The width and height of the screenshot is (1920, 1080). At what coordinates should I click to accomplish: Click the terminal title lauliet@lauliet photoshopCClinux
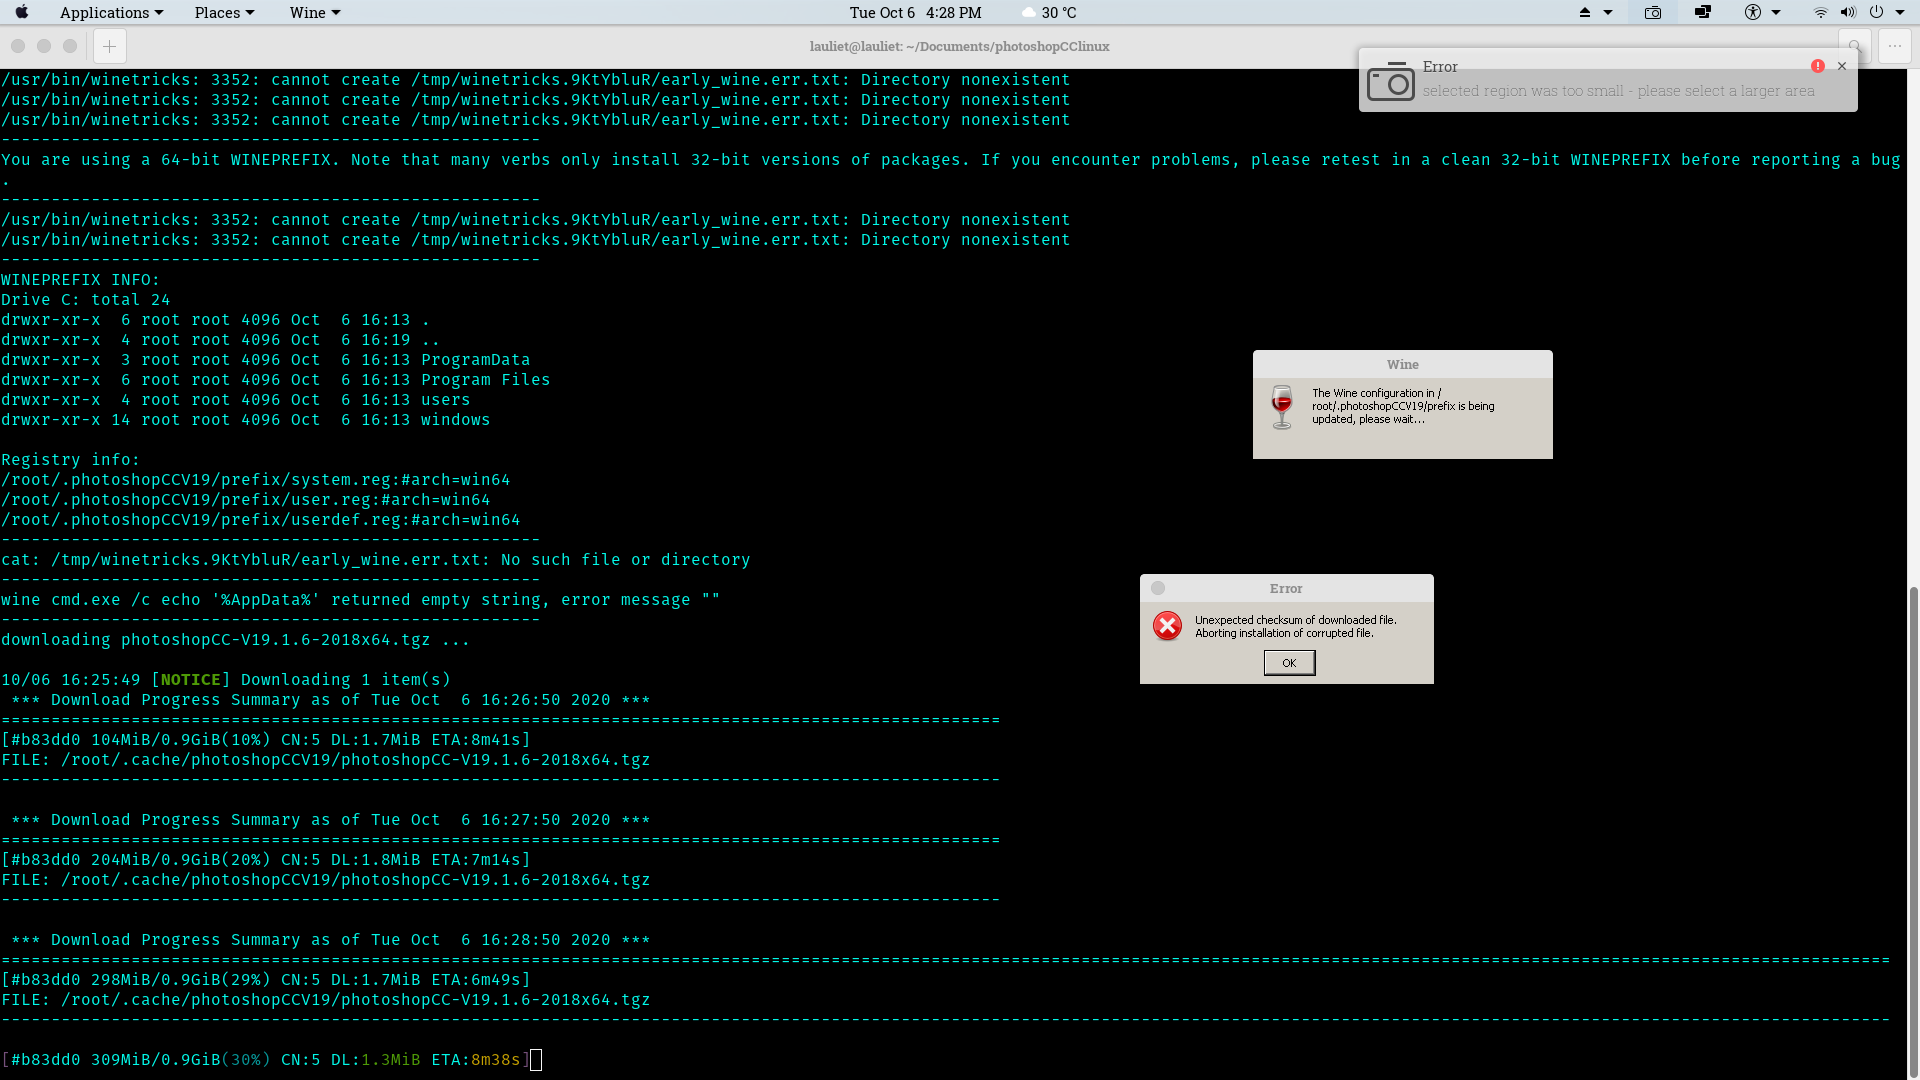click(959, 46)
